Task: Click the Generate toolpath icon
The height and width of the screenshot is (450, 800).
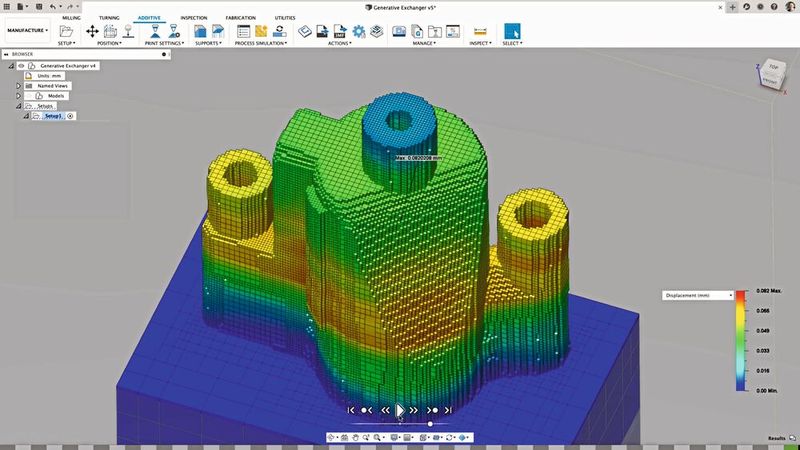Action: click(305, 31)
